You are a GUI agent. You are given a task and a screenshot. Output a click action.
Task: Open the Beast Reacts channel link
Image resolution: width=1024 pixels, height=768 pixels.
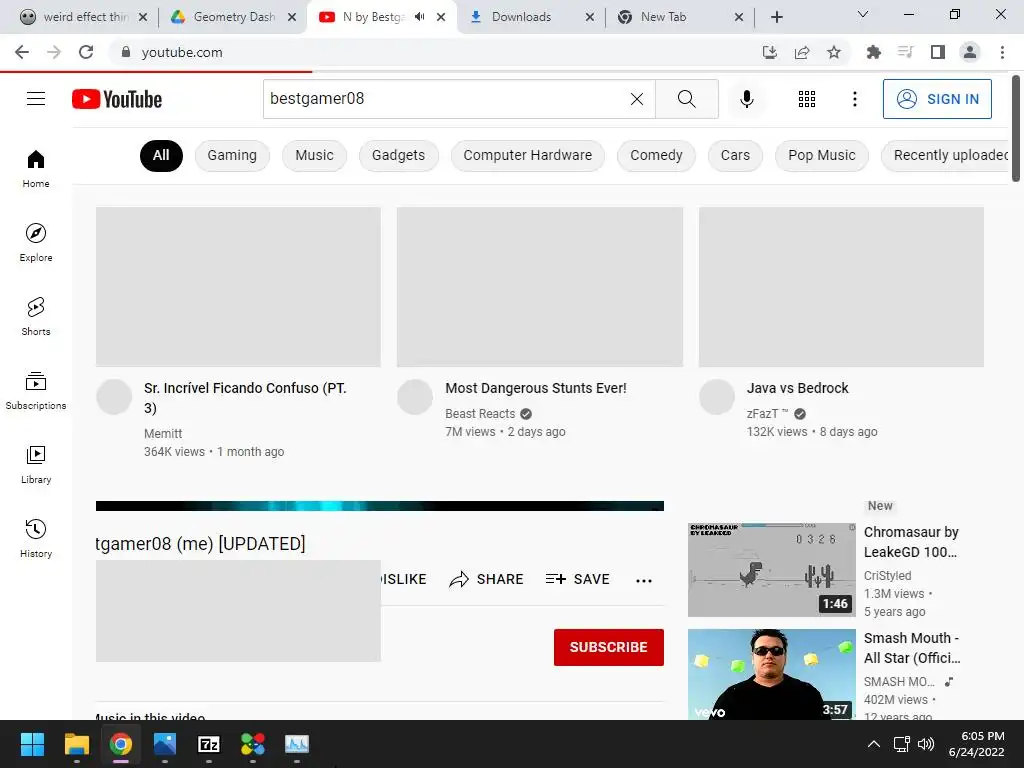(480, 414)
